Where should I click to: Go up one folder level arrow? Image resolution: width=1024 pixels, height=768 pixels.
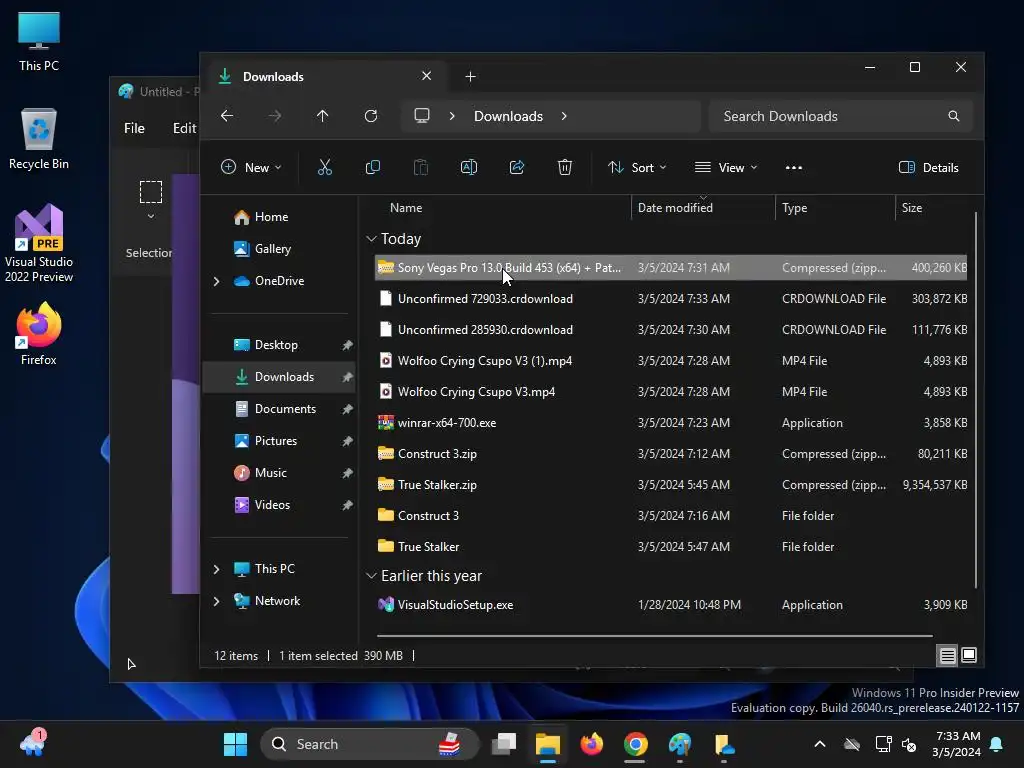[x=323, y=116]
